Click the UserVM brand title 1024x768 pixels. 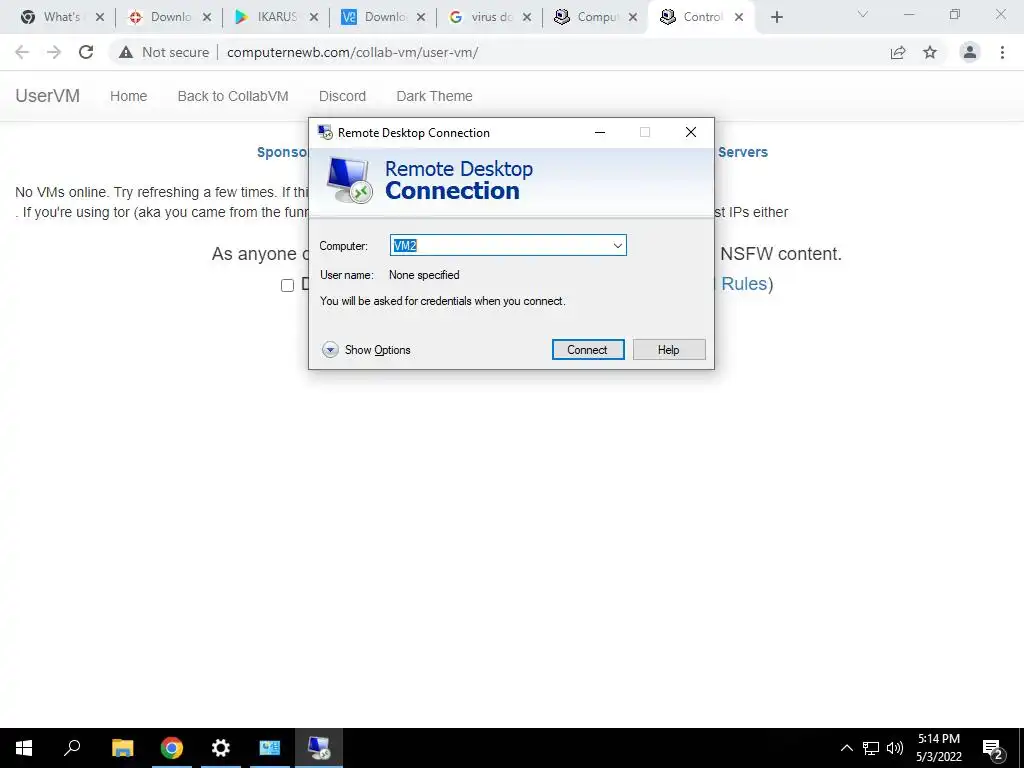pyautogui.click(x=48, y=96)
